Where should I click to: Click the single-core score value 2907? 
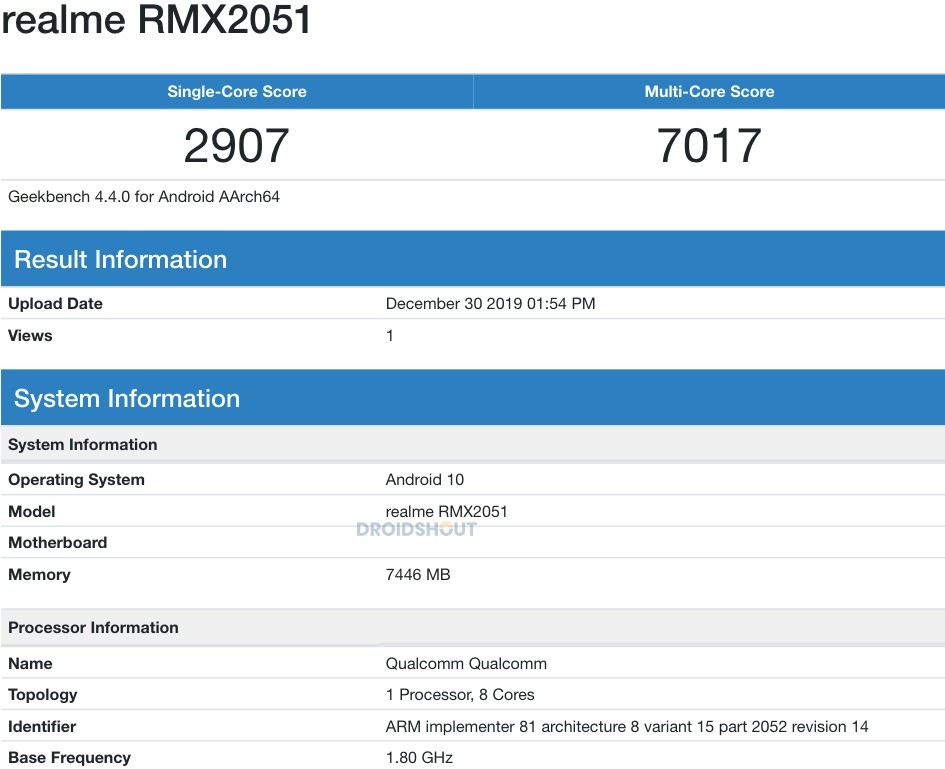pyautogui.click(x=236, y=146)
